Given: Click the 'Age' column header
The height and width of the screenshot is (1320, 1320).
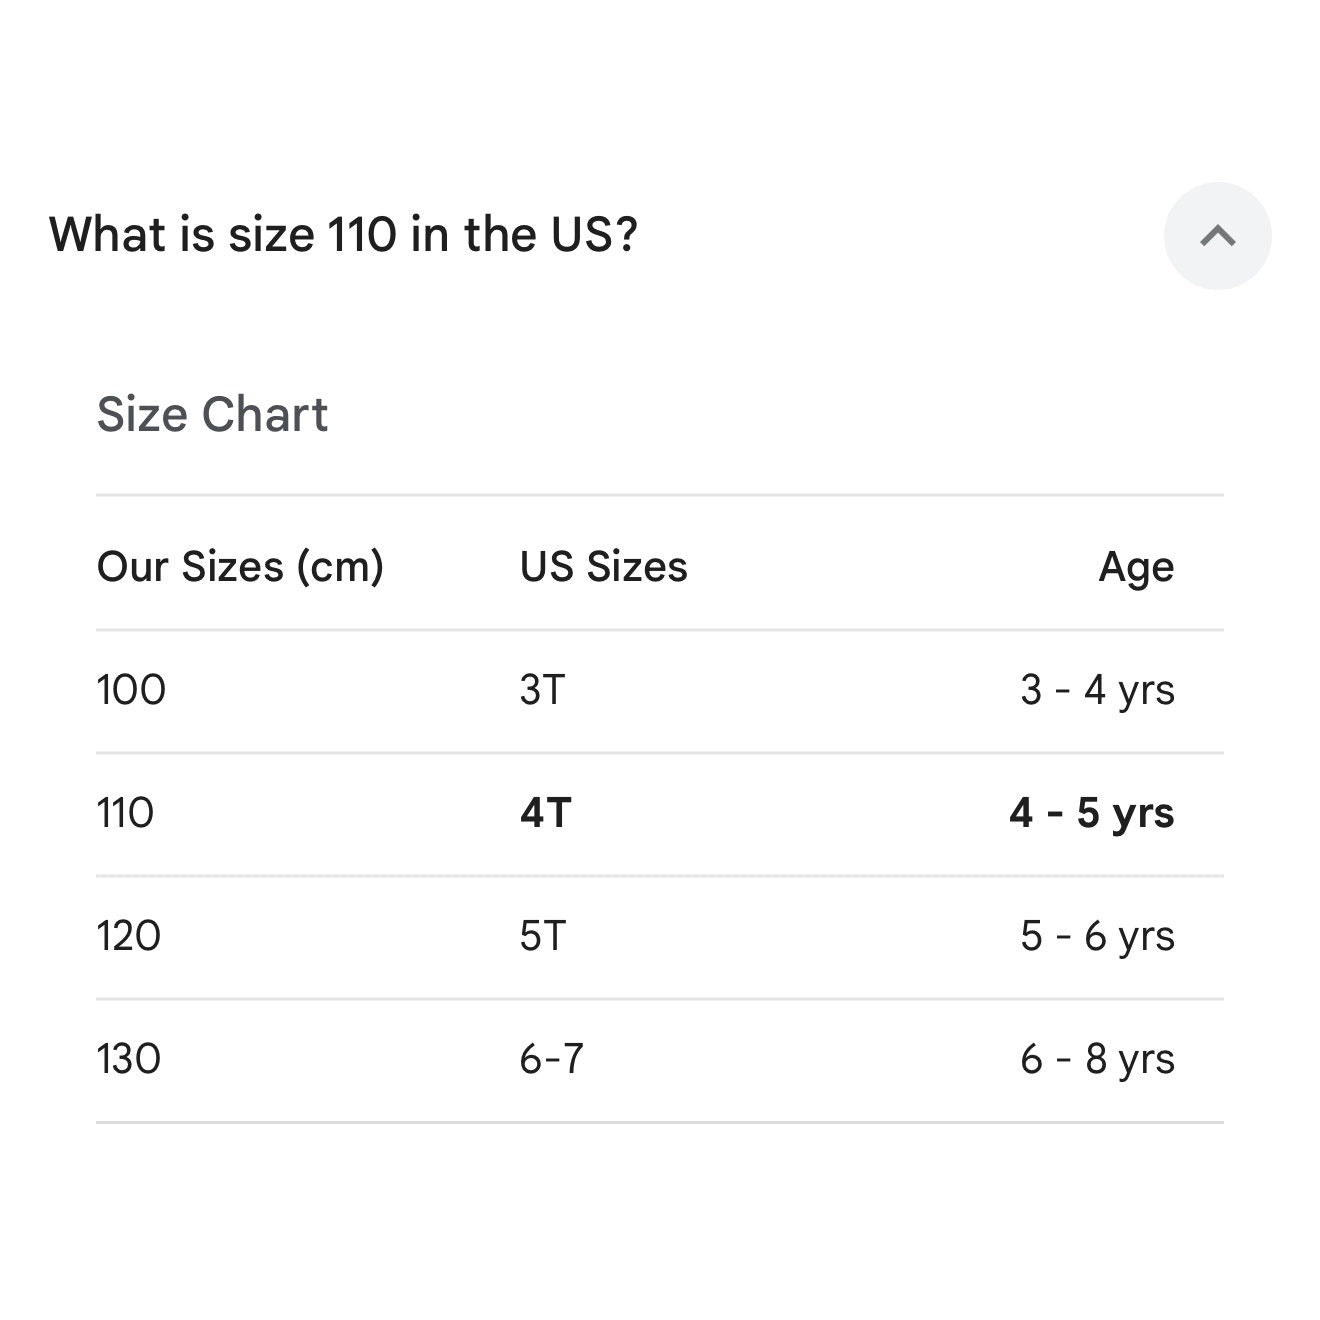Looking at the screenshot, I should click(x=1136, y=568).
